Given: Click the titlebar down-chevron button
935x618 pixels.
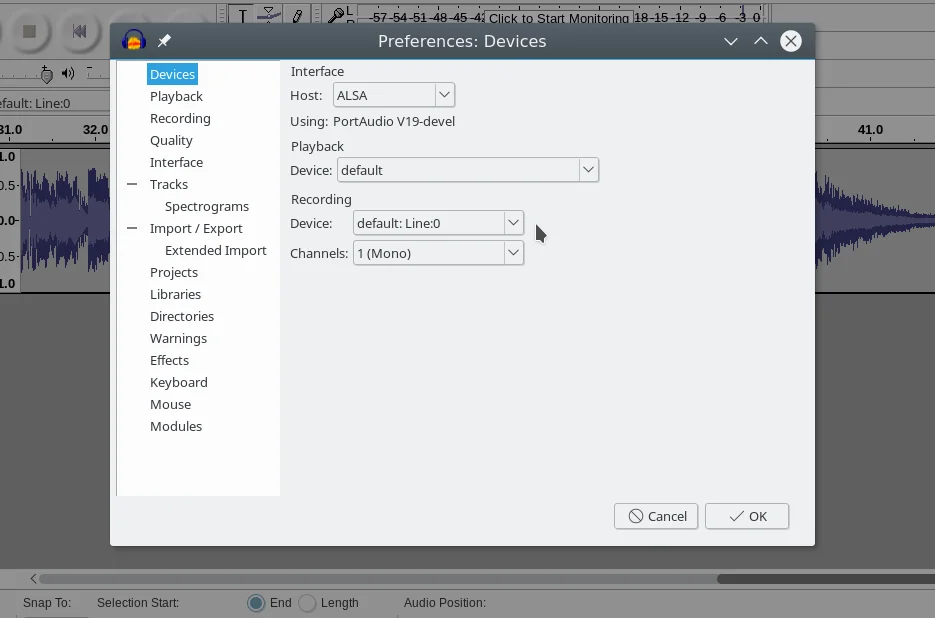Looking at the screenshot, I should [730, 41].
